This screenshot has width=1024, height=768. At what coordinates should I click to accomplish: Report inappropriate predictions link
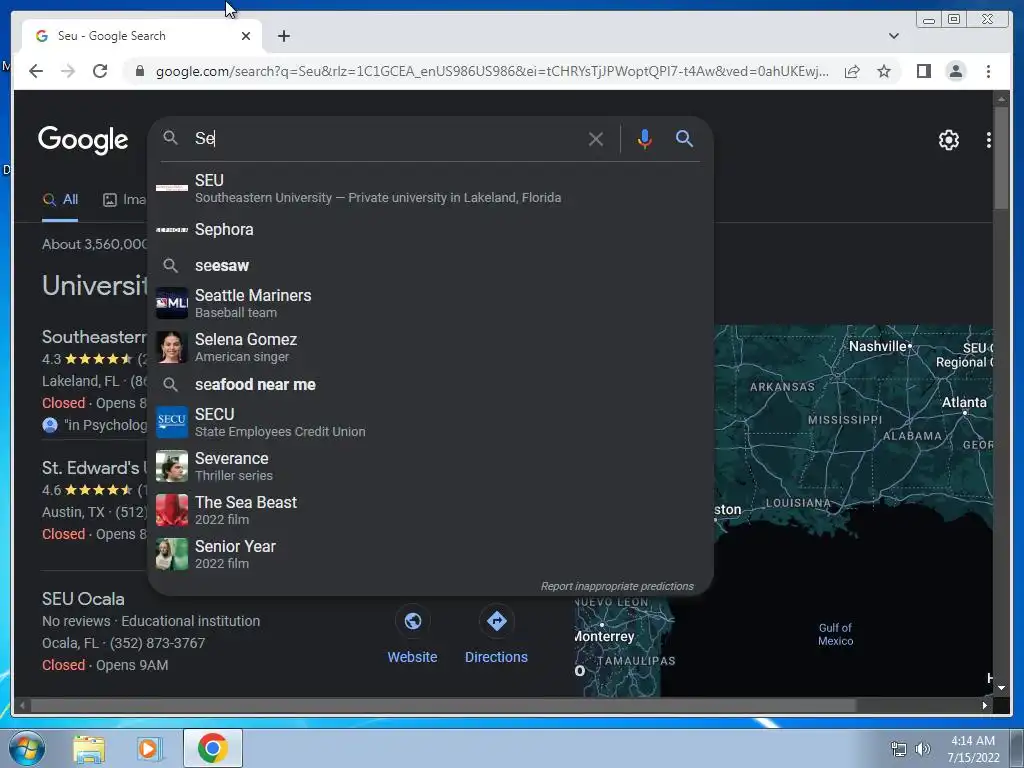(617, 586)
